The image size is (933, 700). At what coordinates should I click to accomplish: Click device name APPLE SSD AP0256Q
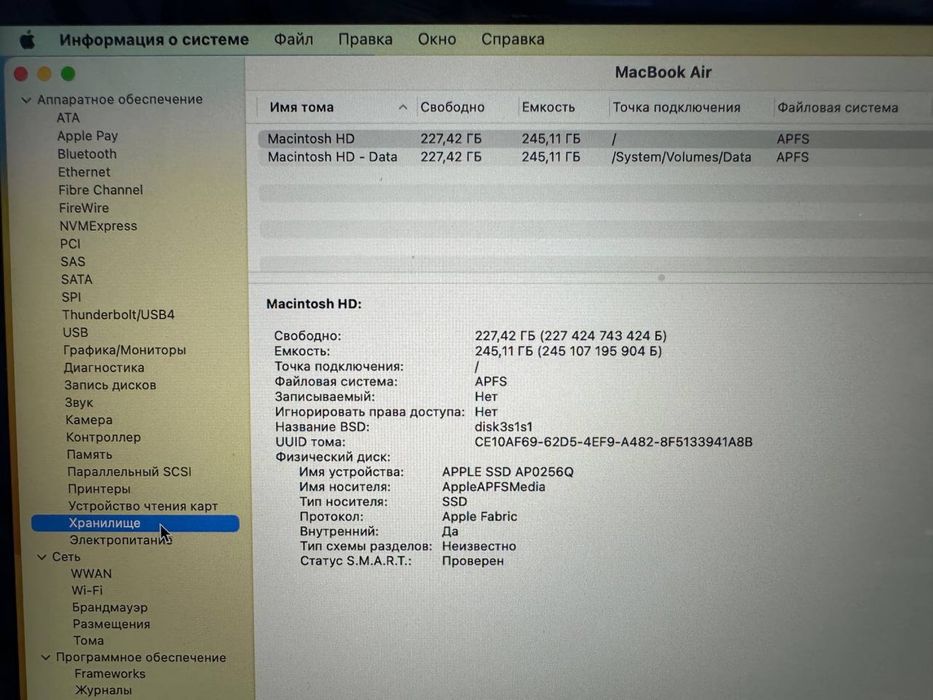pos(508,471)
